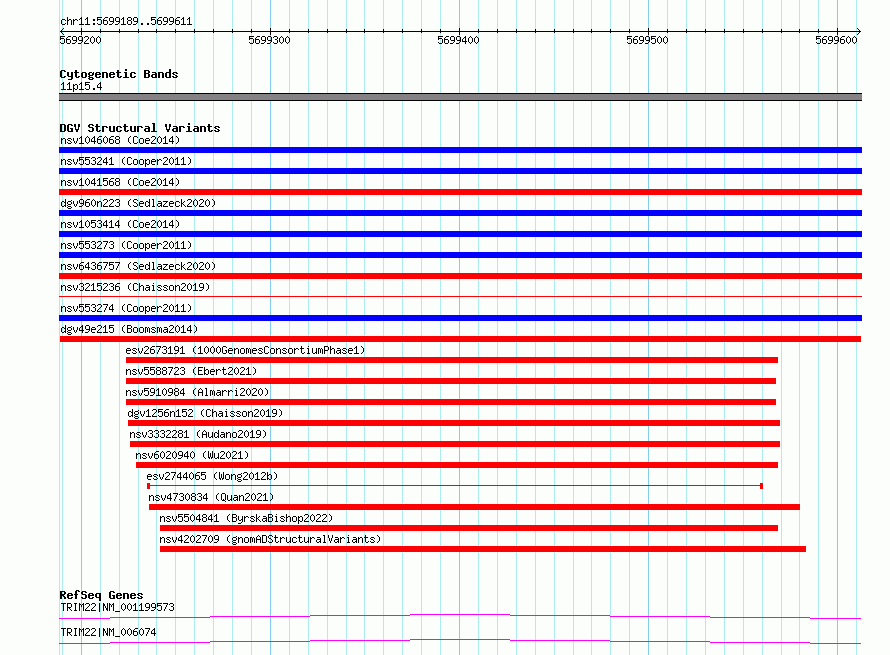This screenshot has height=655, width=890.
Task: Select the red bar under nsv6436757 (Sedlazeck2020)
Action: [460, 276]
